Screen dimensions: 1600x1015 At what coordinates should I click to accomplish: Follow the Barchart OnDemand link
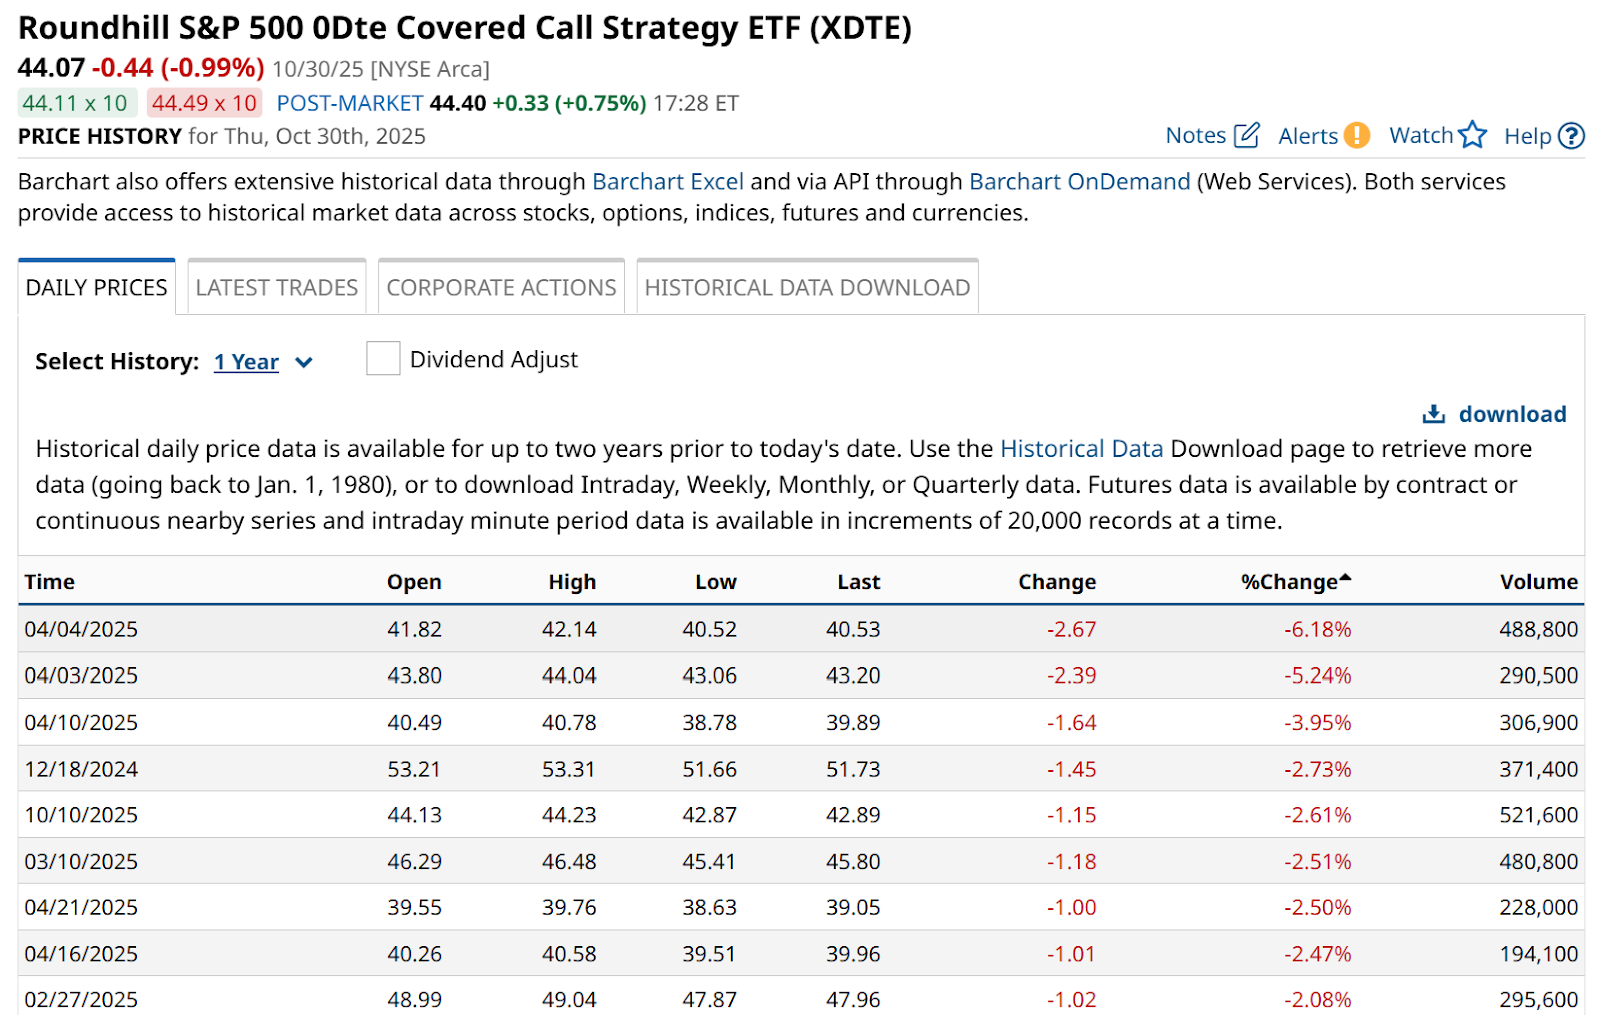click(1079, 182)
